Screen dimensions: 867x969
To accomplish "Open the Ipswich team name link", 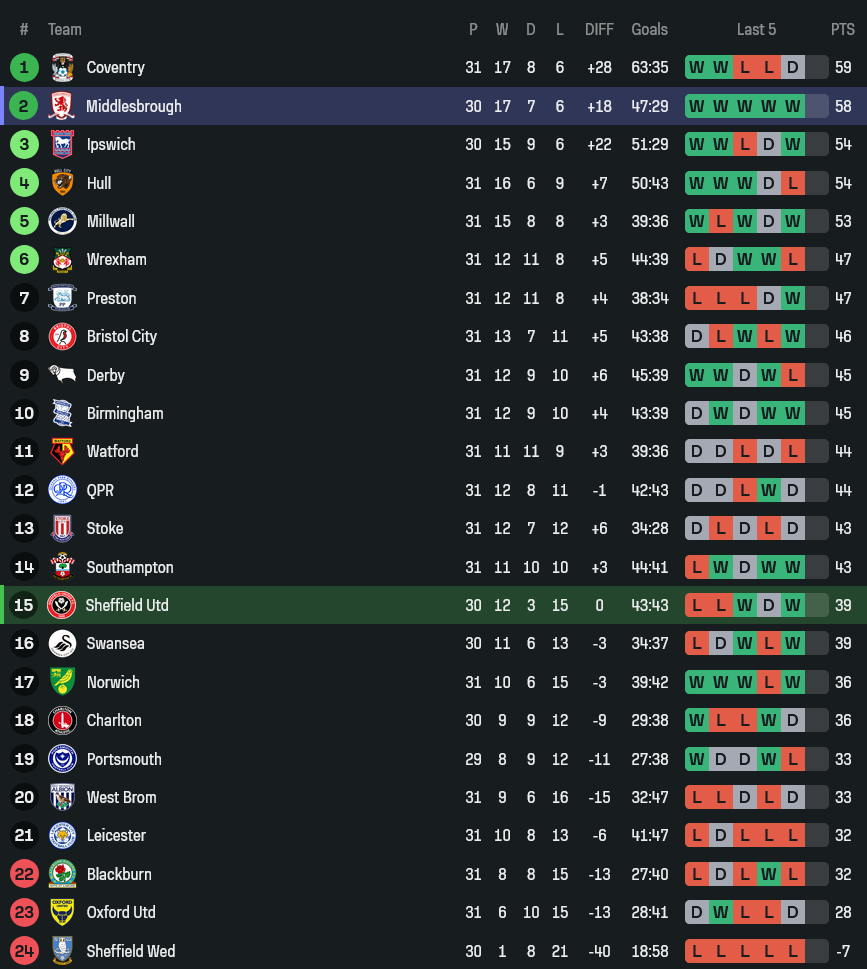I will coord(111,144).
